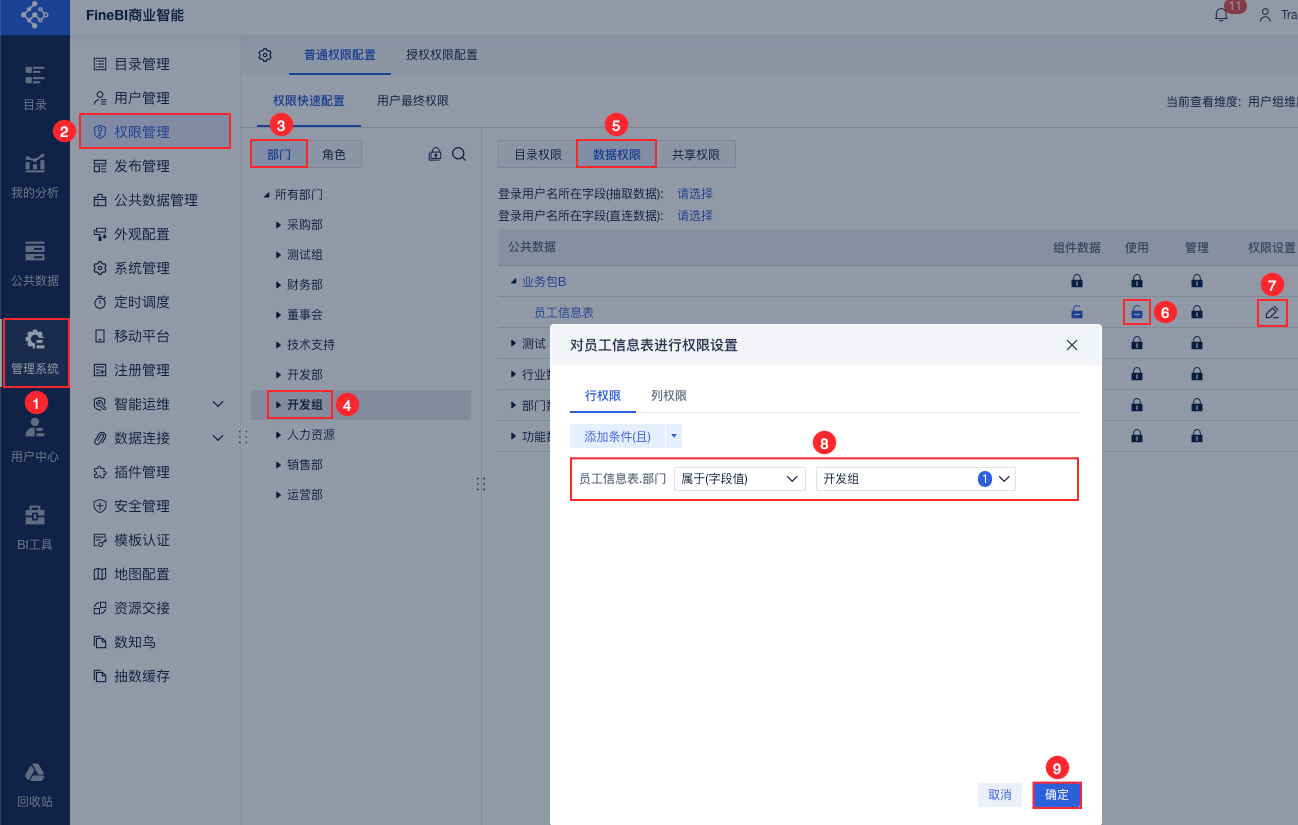Toggle 组件数据 lock for 员工信息表
This screenshot has width=1298, height=825.
(x=1077, y=312)
